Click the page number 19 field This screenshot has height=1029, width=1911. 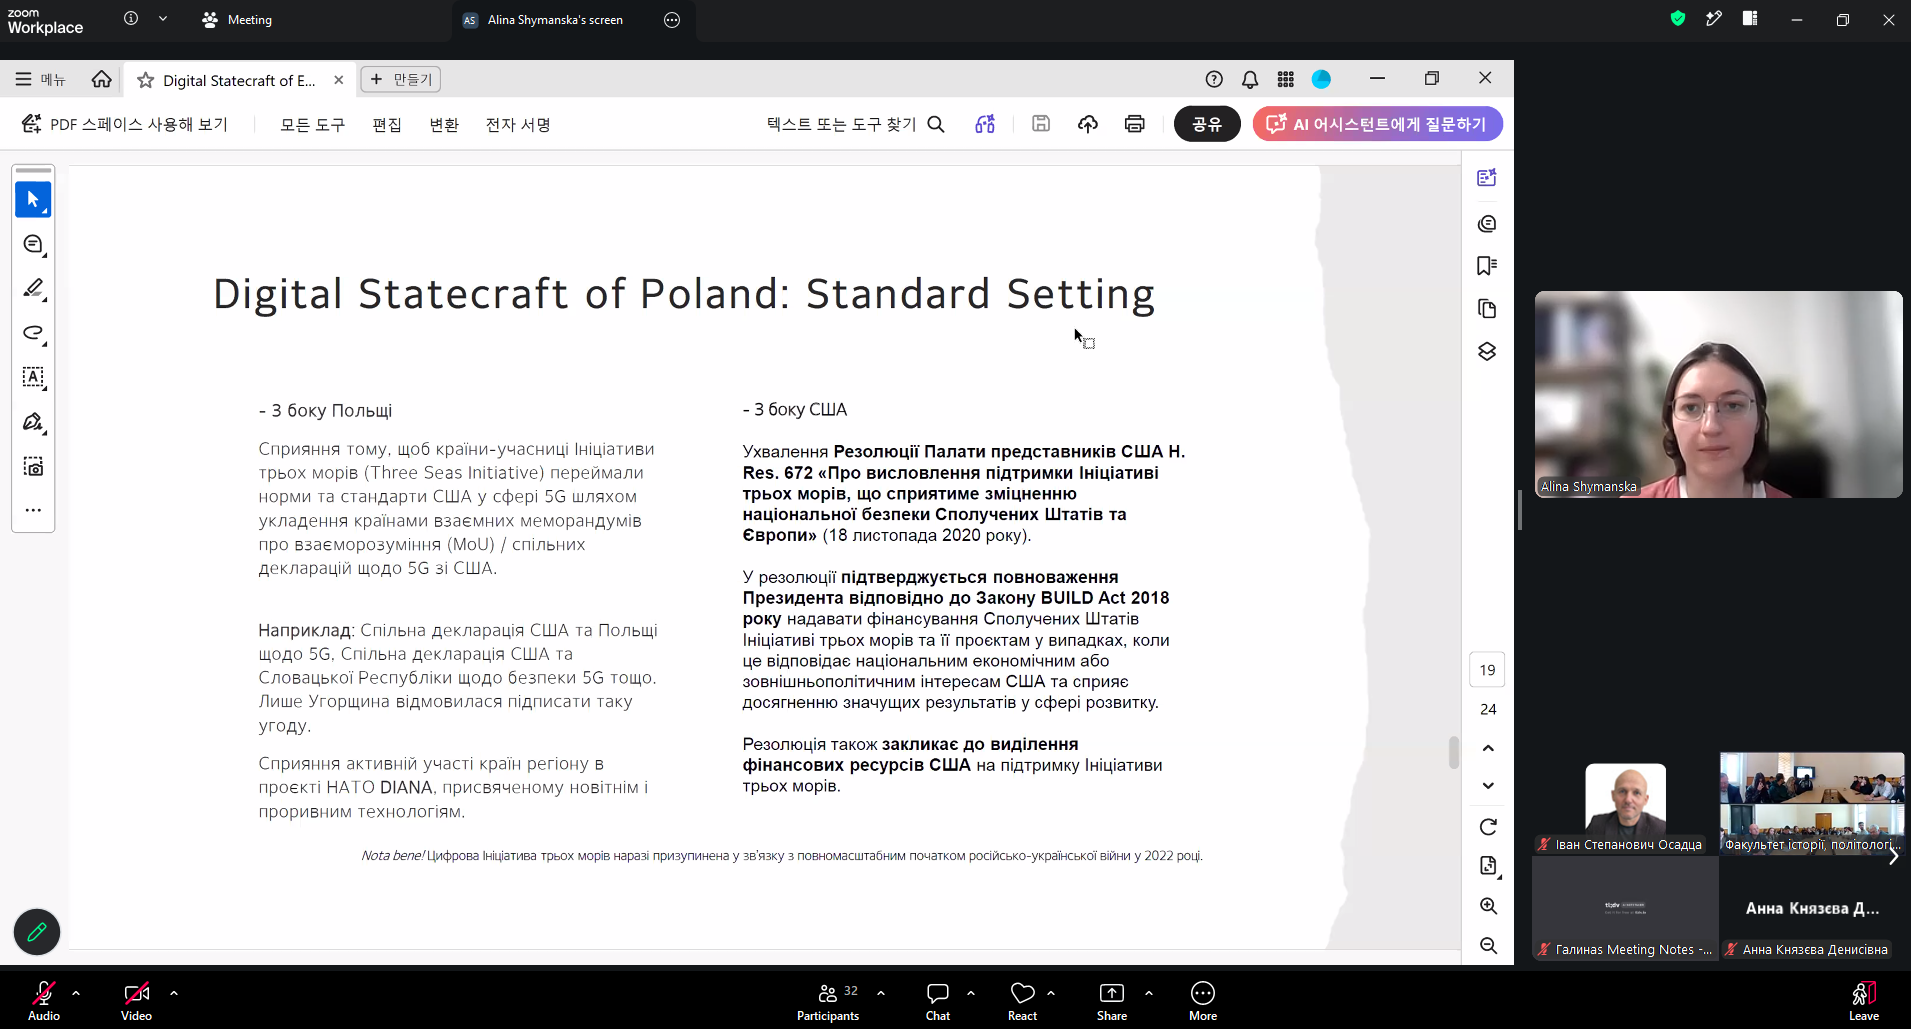[x=1487, y=670]
